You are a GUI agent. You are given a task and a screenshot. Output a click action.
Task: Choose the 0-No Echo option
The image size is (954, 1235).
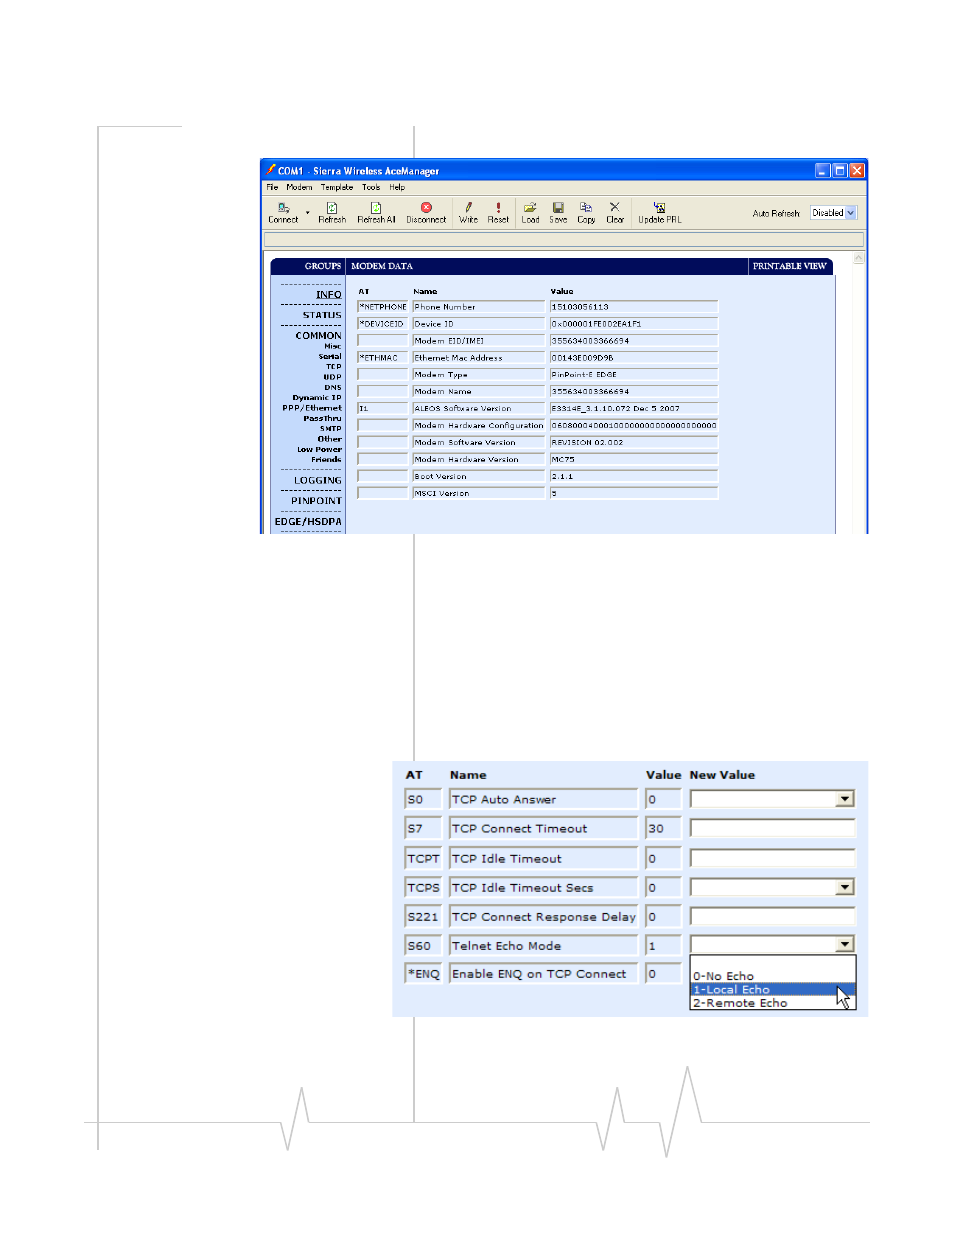pos(772,977)
